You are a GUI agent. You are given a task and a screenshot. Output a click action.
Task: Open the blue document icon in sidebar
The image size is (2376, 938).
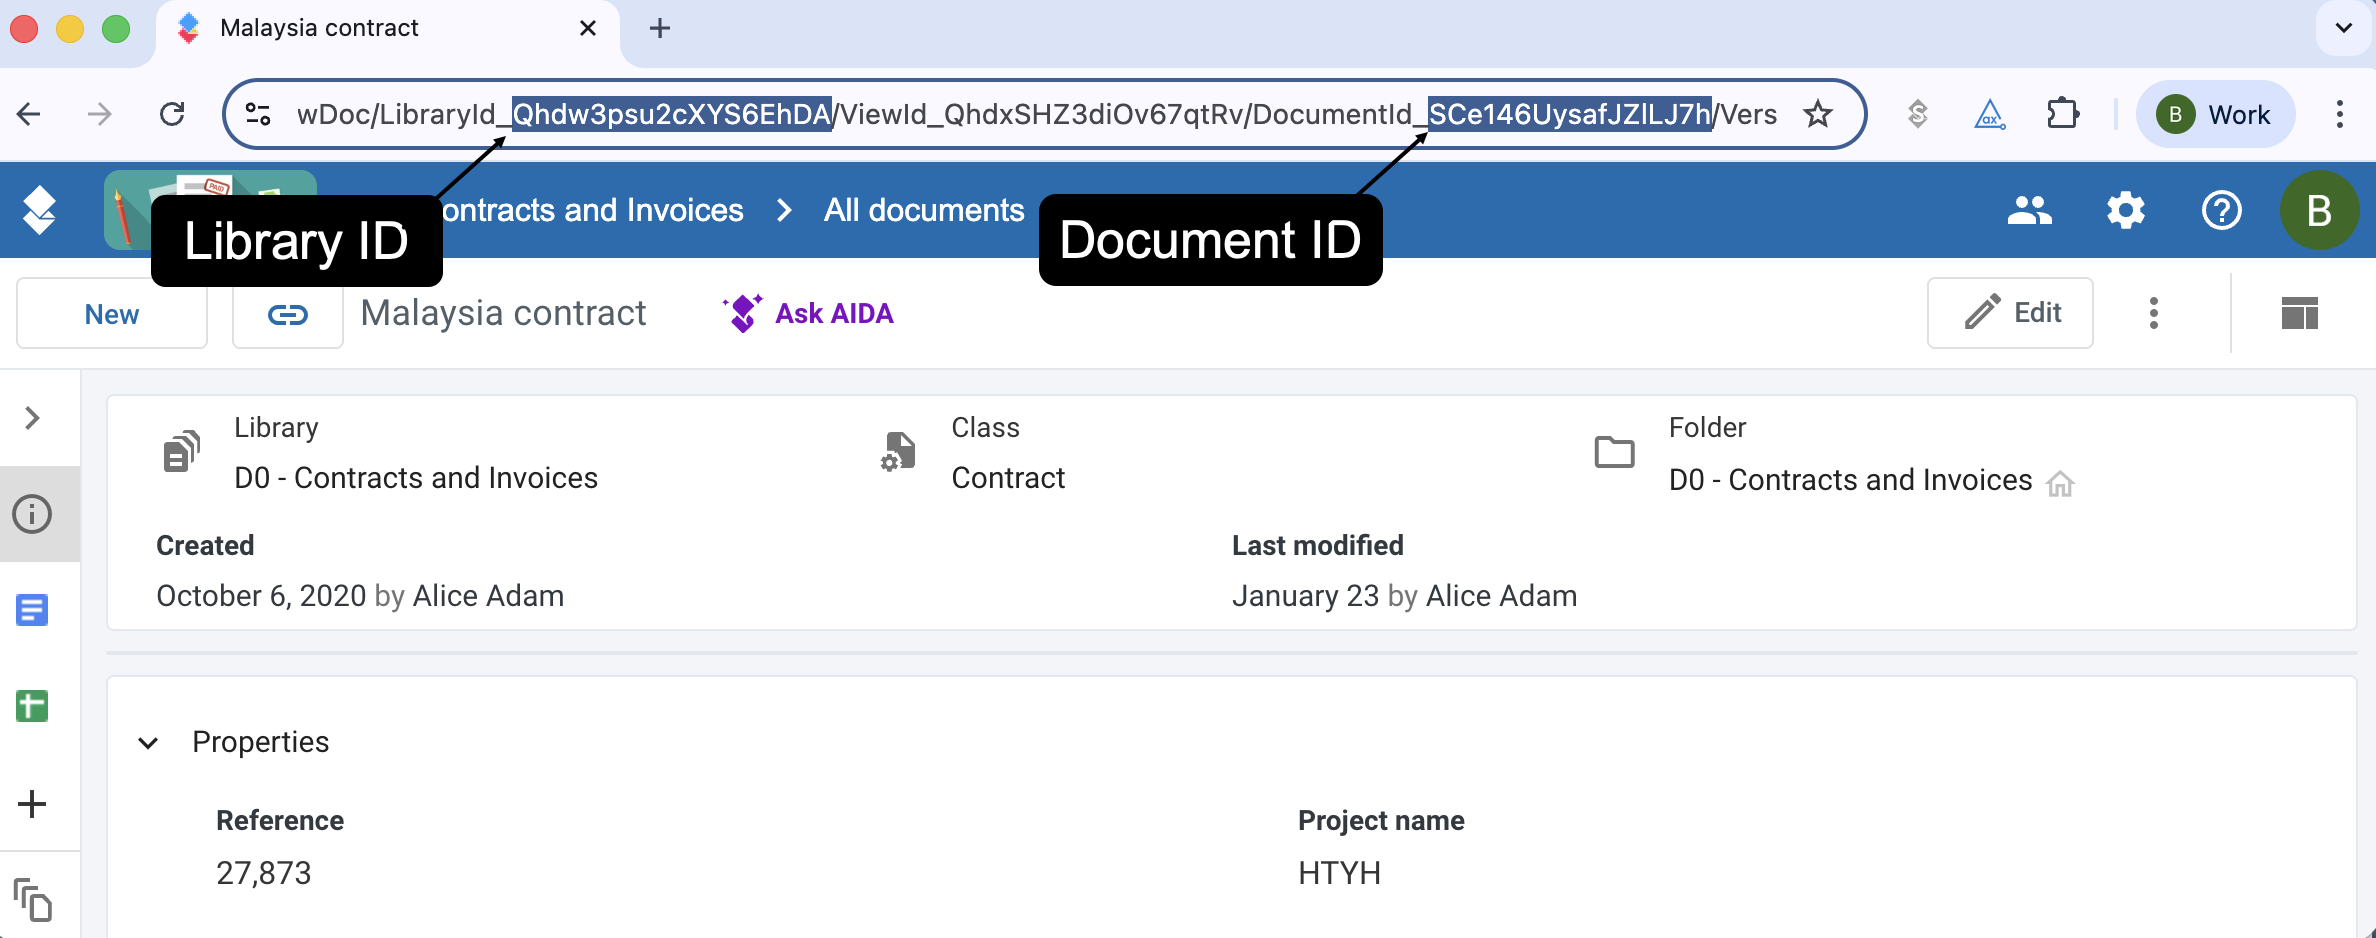(x=32, y=610)
